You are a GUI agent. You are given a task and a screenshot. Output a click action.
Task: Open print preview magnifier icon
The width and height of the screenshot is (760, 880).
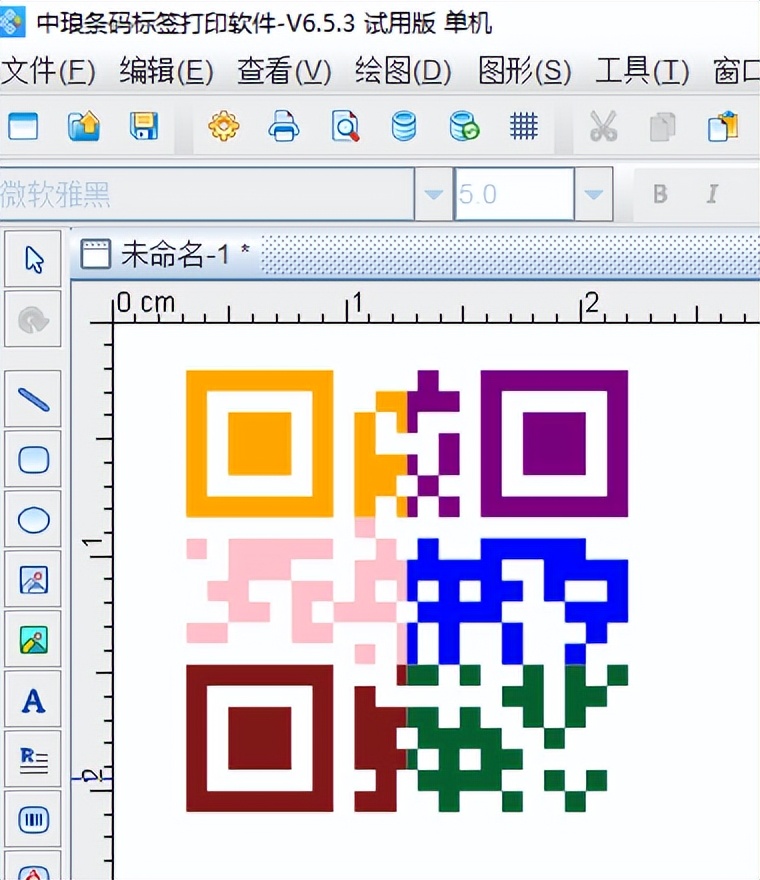[x=345, y=126]
